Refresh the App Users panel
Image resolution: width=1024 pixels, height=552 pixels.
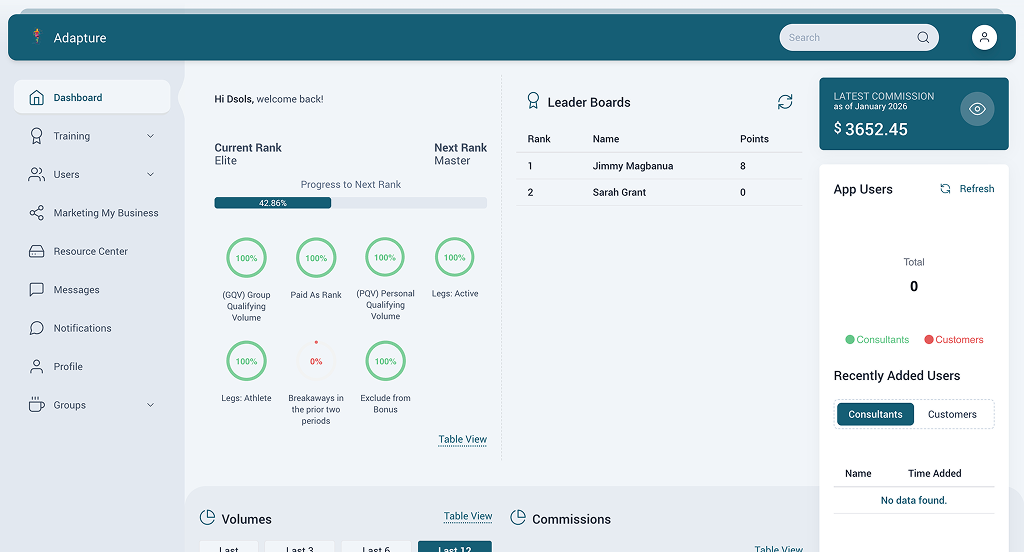[967, 189]
